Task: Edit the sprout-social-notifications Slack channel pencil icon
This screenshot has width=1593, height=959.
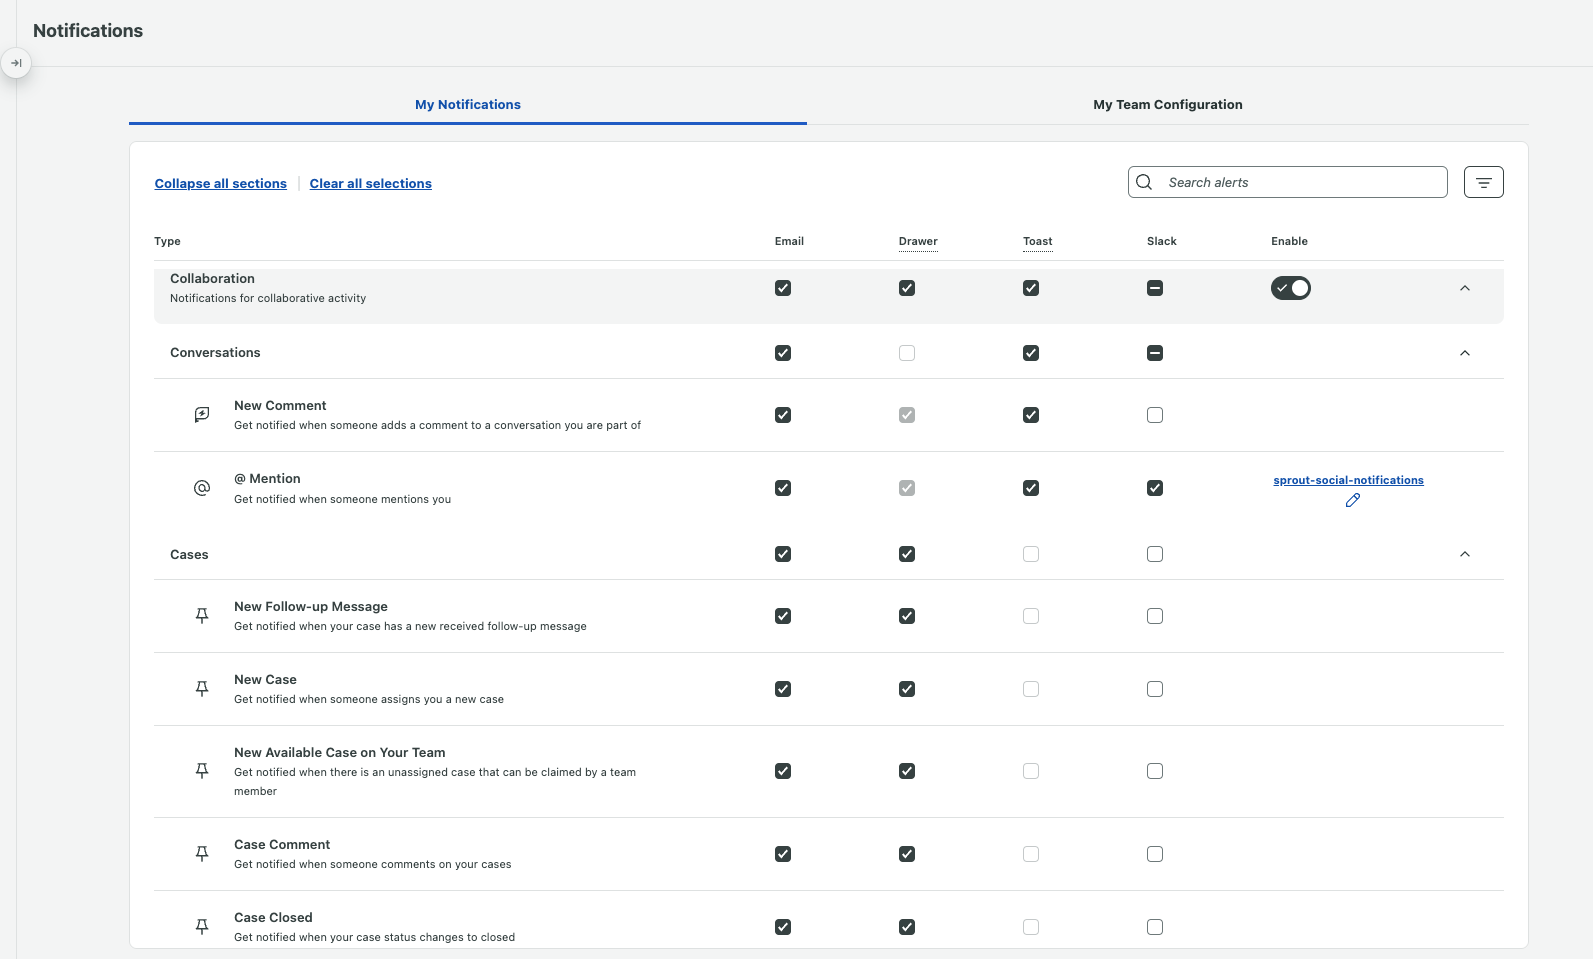Action: coord(1353,500)
